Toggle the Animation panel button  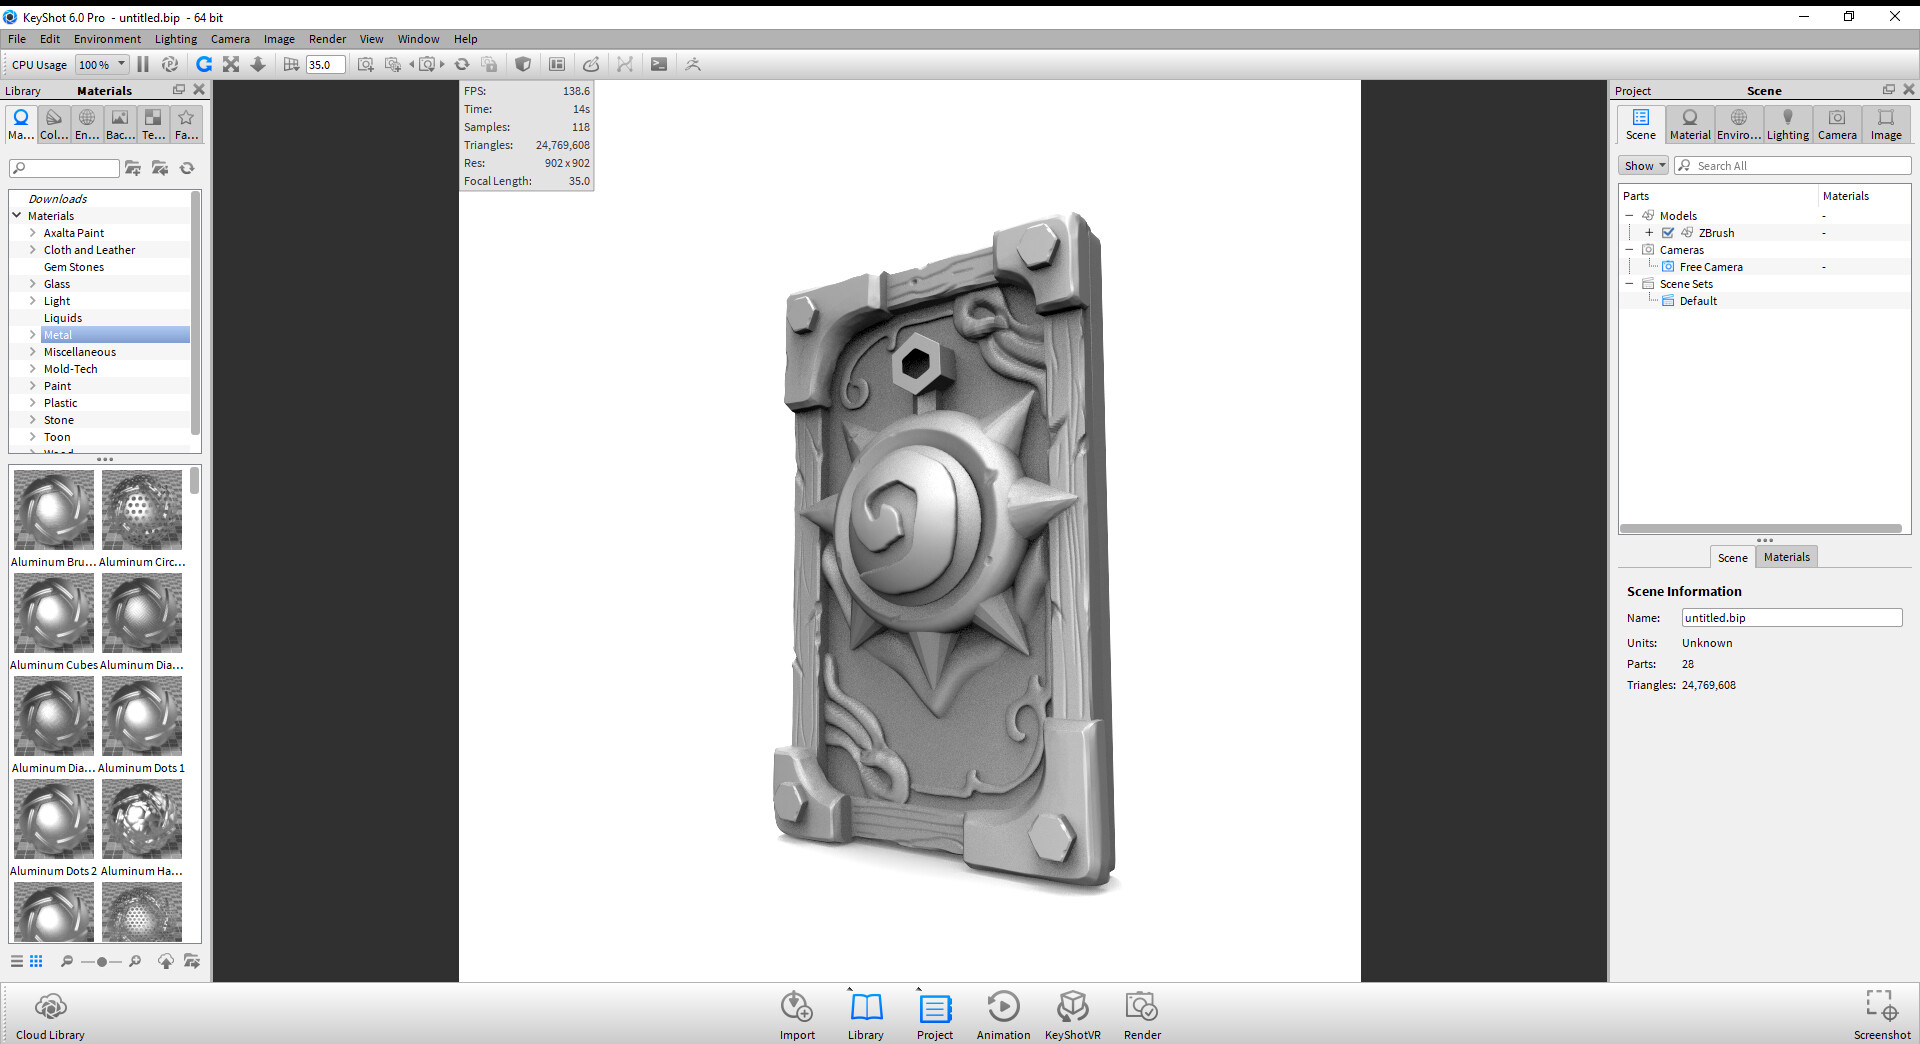(x=1003, y=1016)
